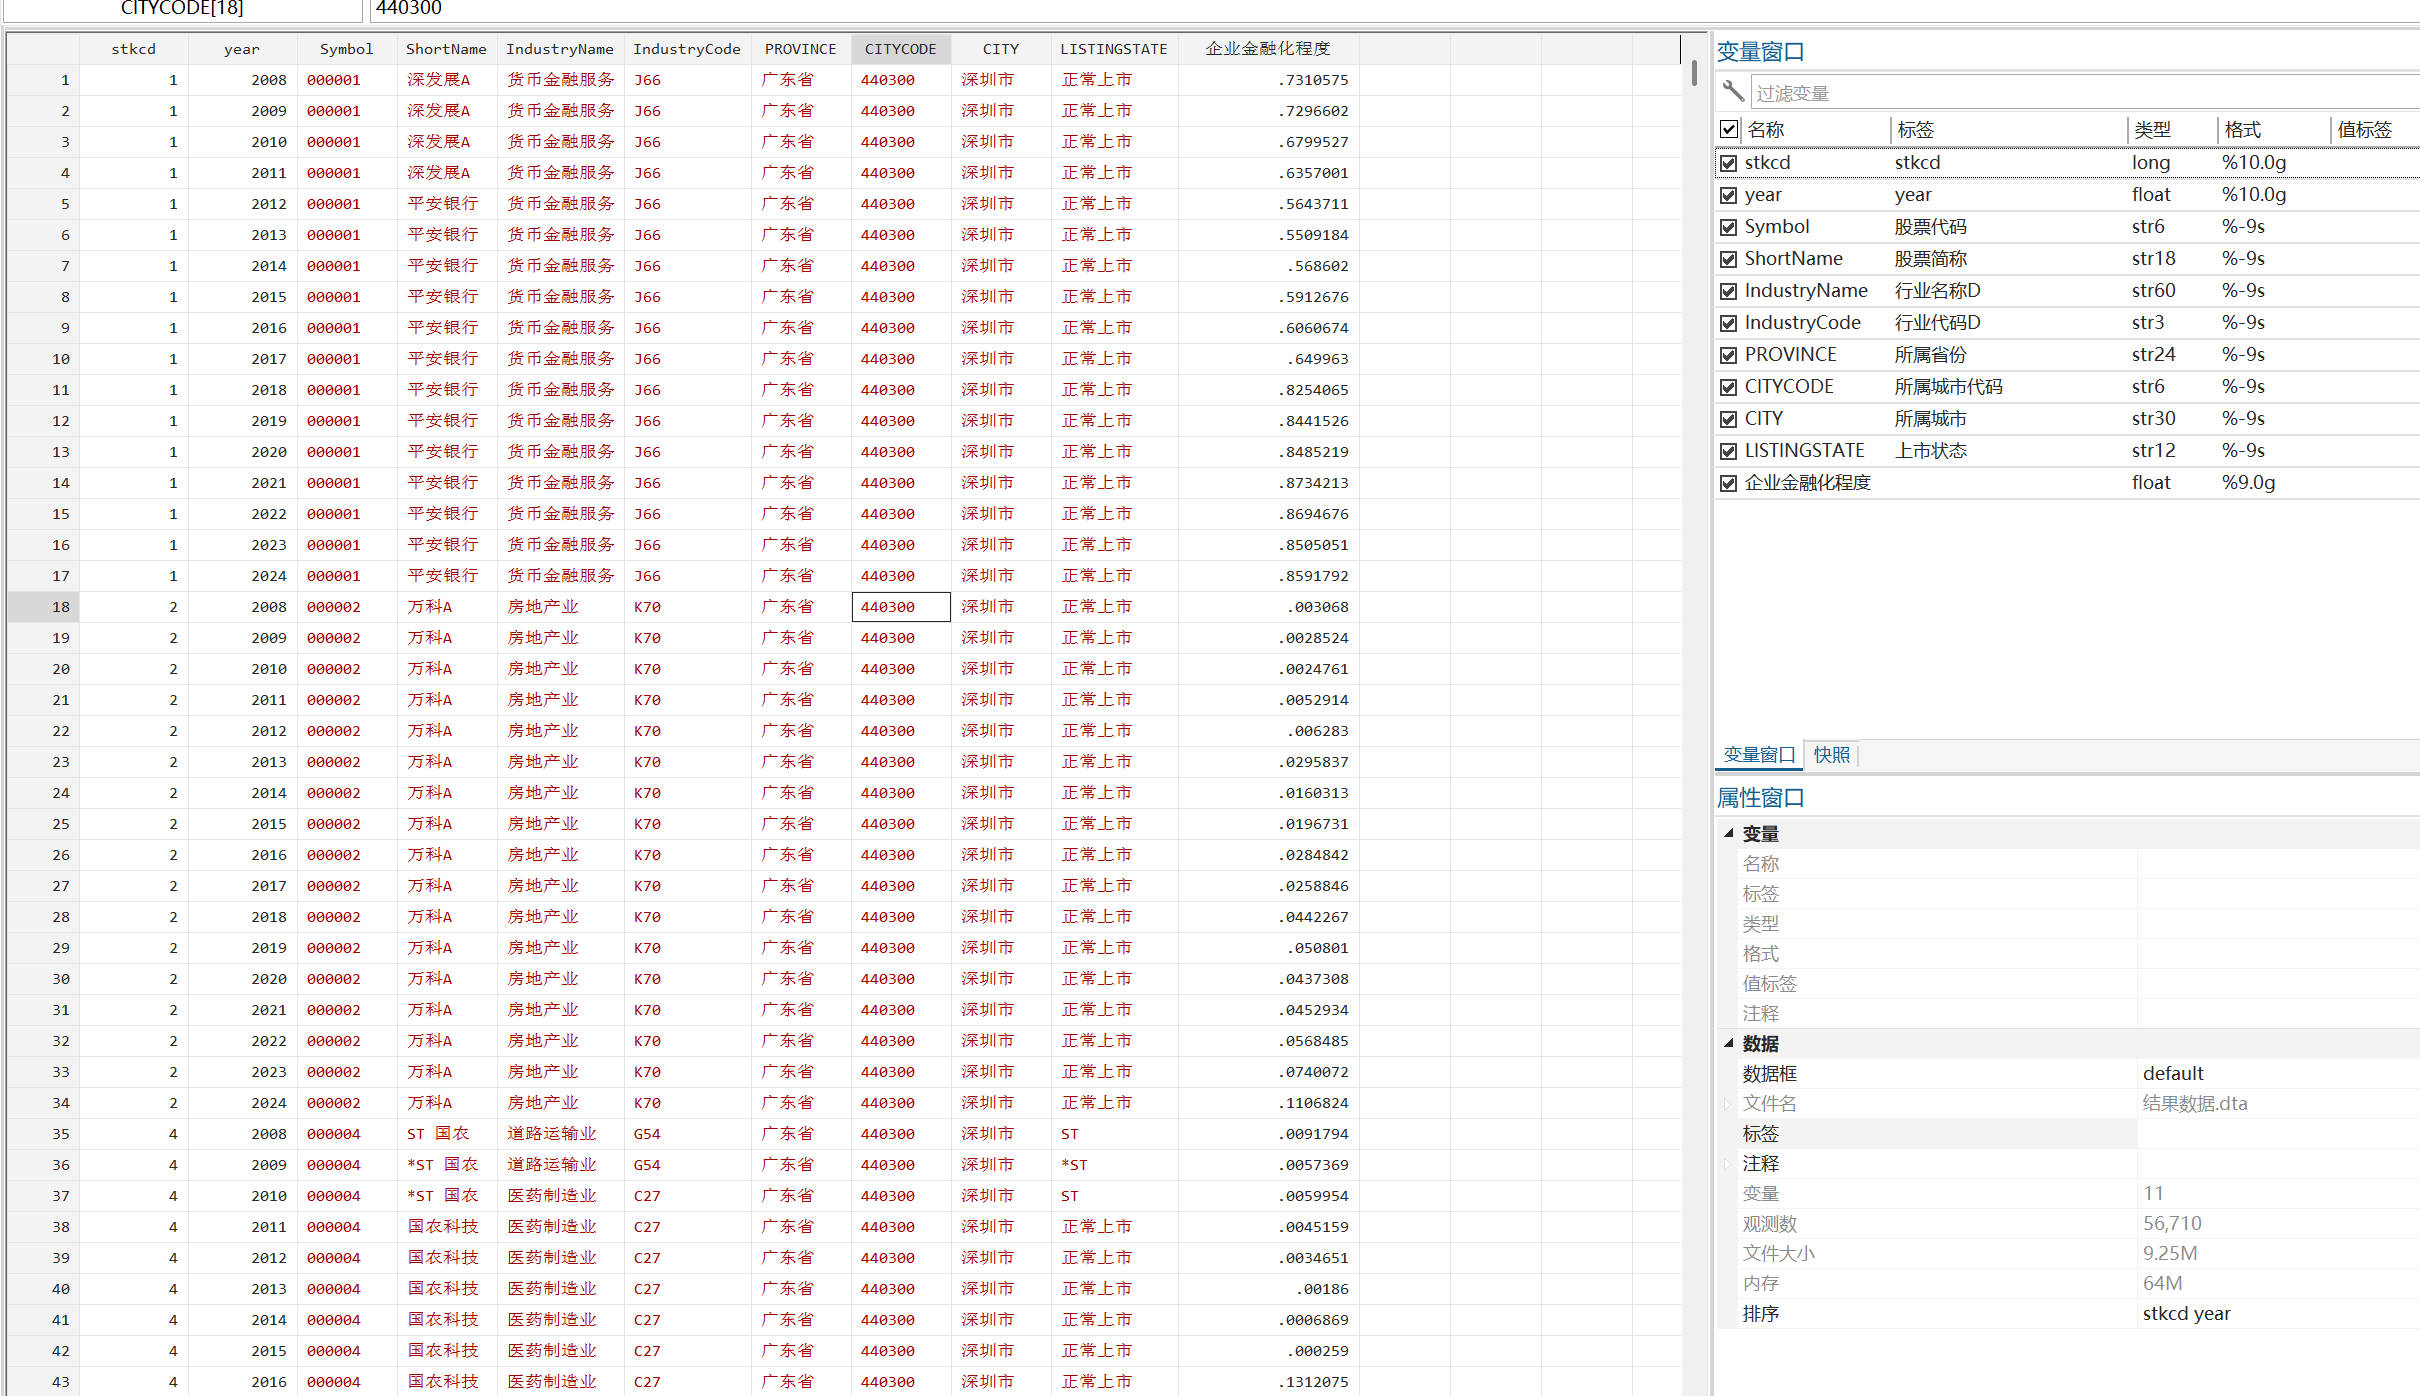The width and height of the screenshot is (2420, 1396).
Task: Click the wrench icon beside the variable filter
Action: [1733, 91]
